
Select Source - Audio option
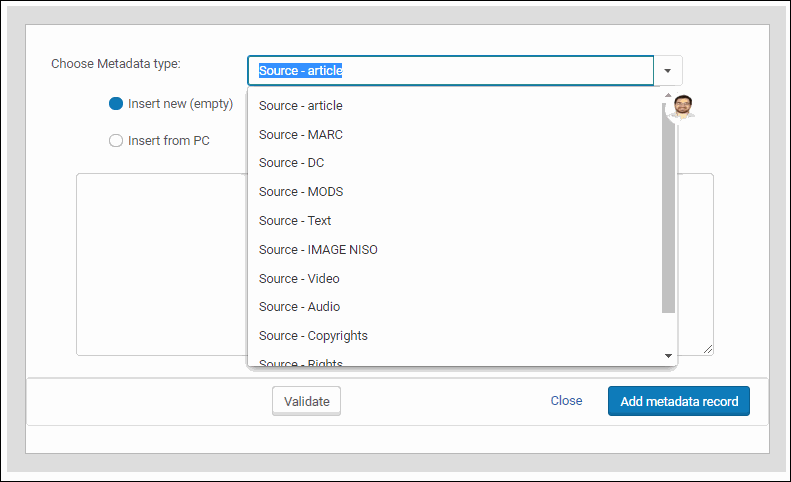click(x=299, y=307)
